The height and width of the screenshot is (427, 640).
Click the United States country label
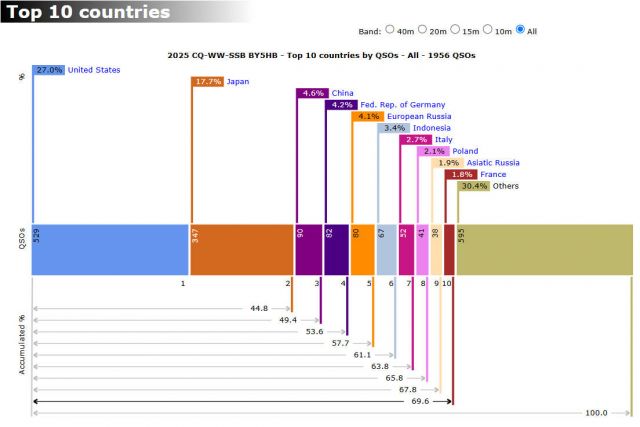[x=94, y=70]
